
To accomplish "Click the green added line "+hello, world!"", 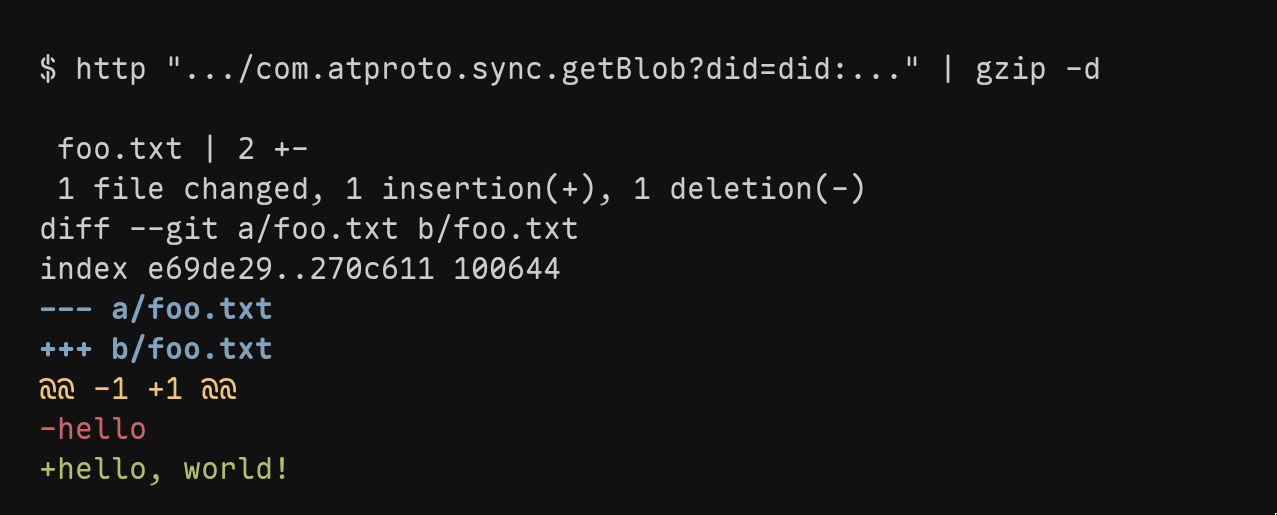I will click(x=165, y=469).
